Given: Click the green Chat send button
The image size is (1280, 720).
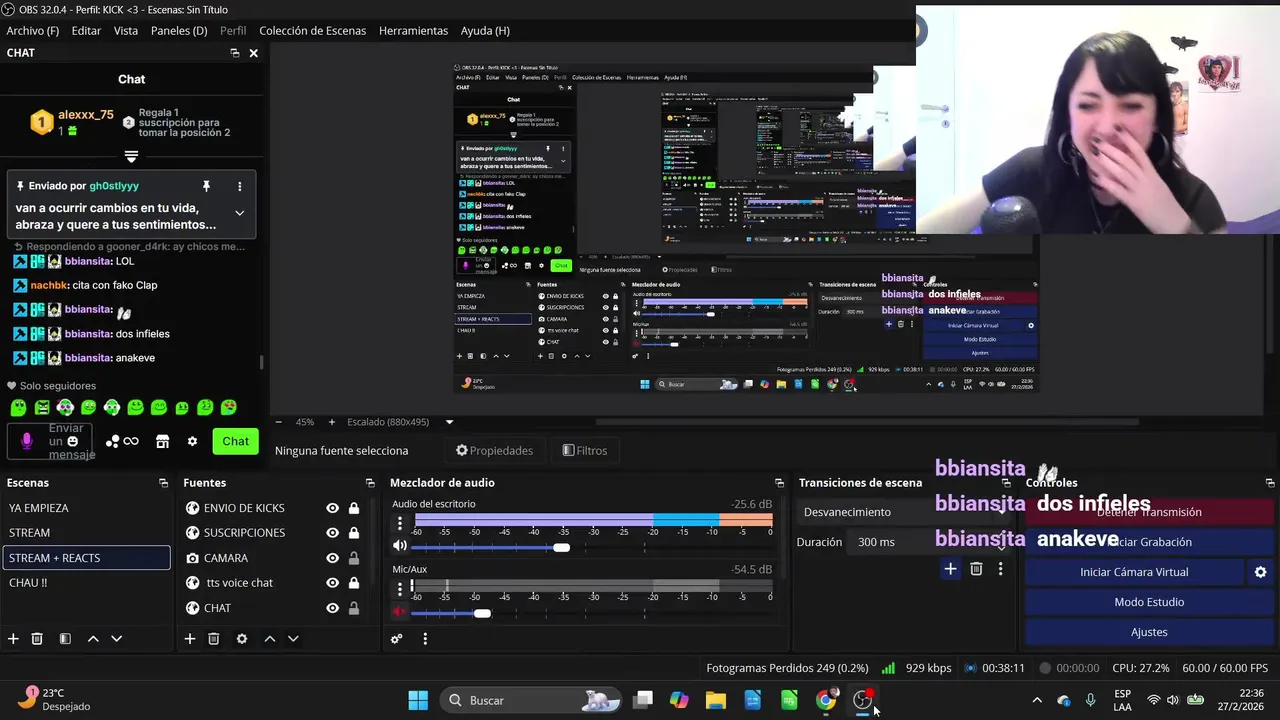Looking at the screenshot, I should coord(236,441).
